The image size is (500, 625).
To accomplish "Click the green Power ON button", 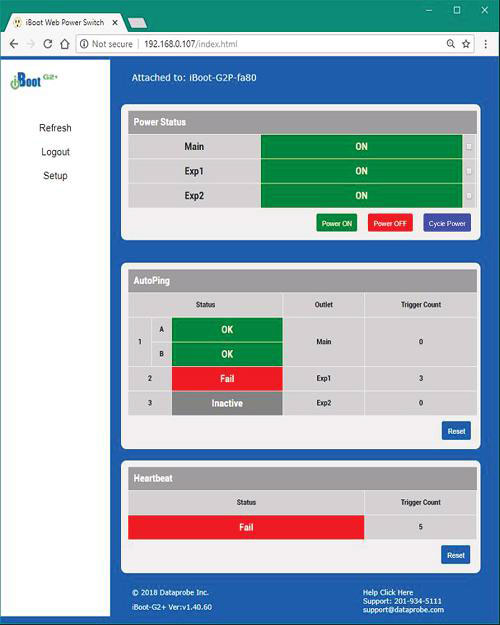I will 337,223.
